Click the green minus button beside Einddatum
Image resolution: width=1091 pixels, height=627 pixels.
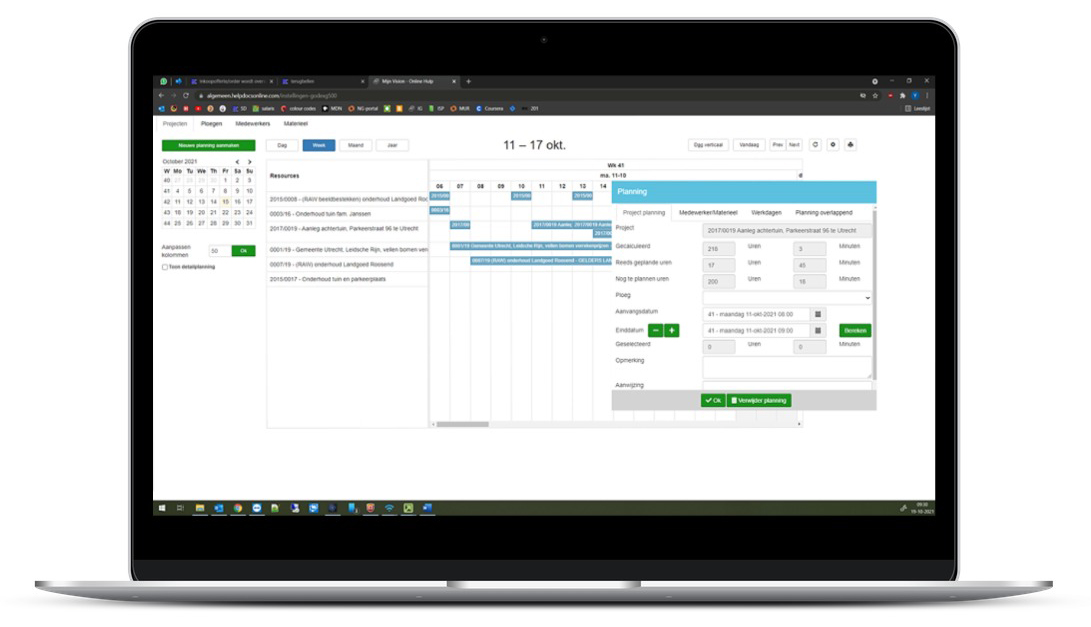tap(655, 330)
